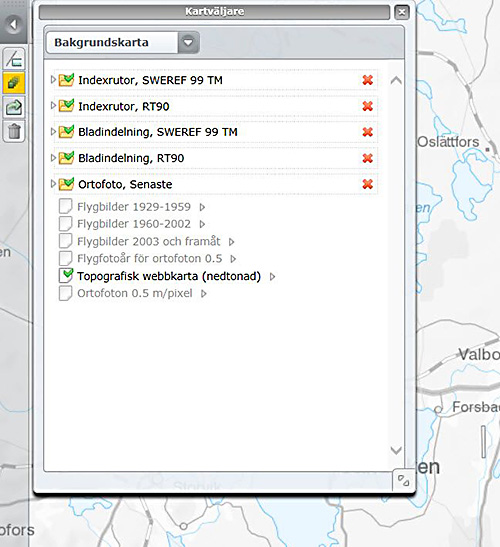Enable Flygbilder 1929-1959 checkbox
Screen dimensions: 500x547
click(66, 207)
